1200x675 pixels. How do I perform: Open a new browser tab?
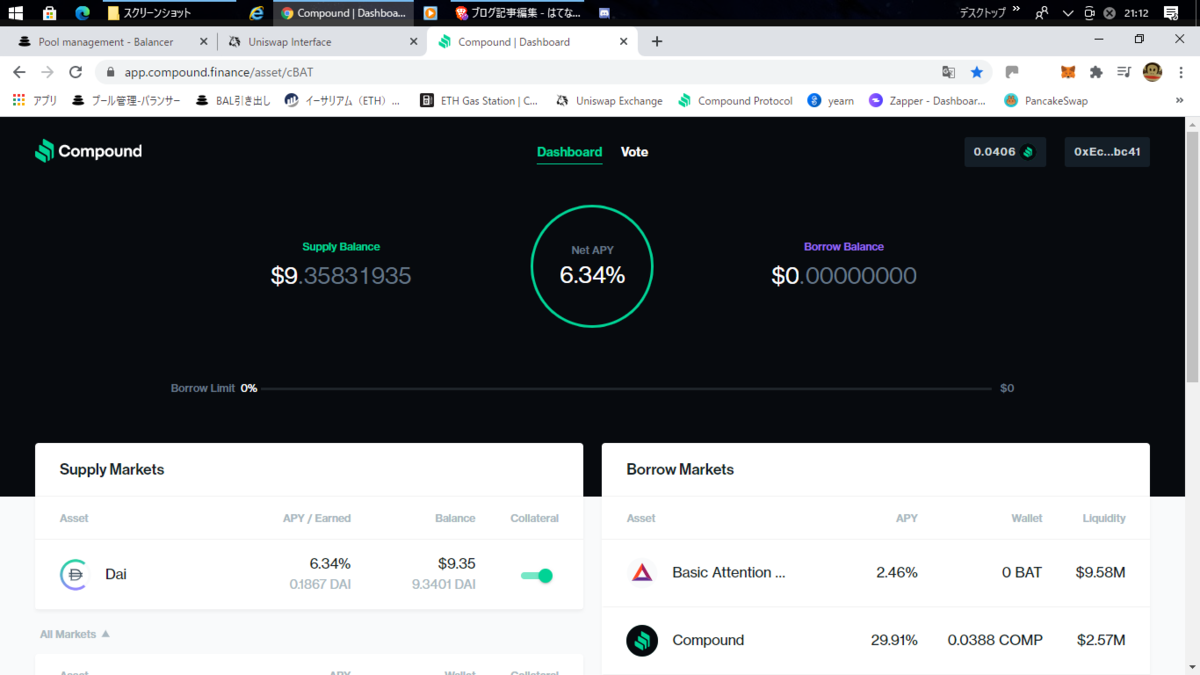pyautogui.click(x=657, y=42)
